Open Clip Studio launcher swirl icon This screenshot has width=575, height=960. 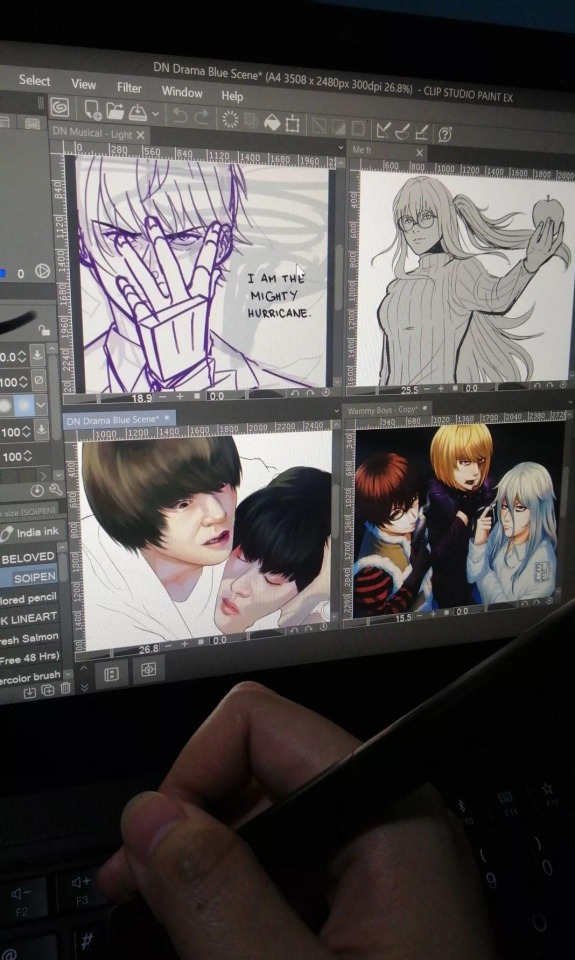pos(60,108)
